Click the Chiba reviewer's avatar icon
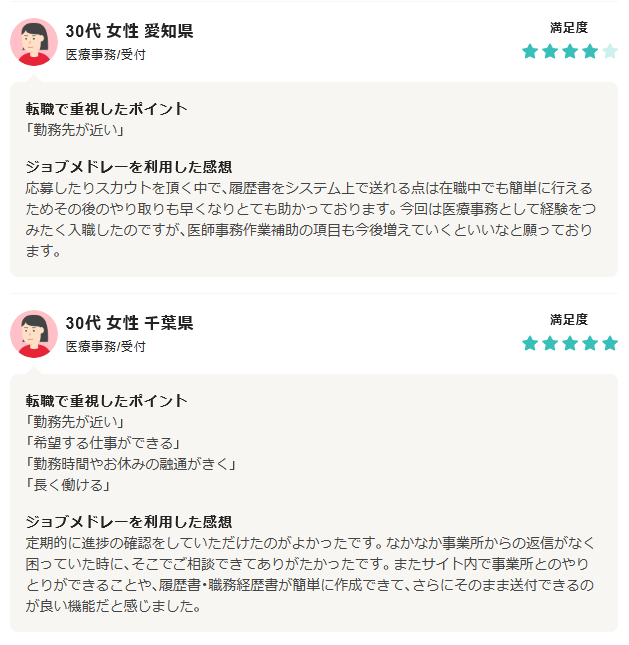Viewport: 629px width, 645px height. coord(34,334)
